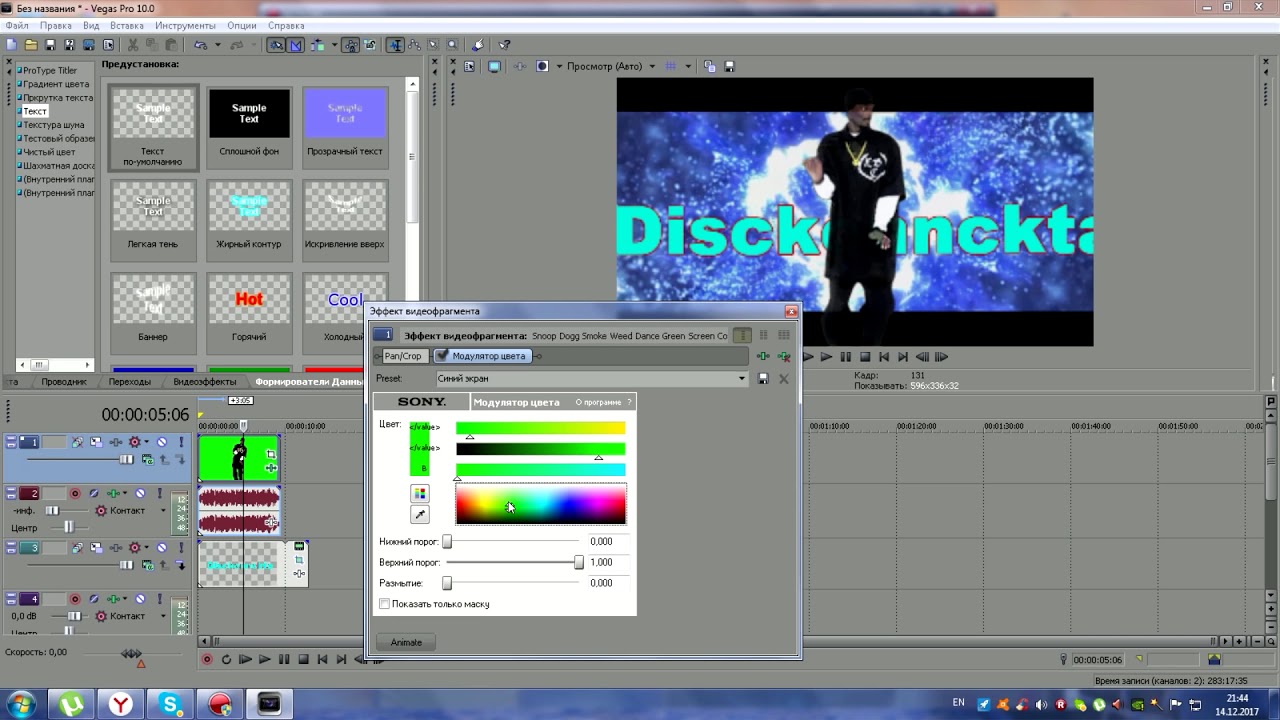The width and height of the screenshot is (1280, 720).
Task: Start recording with timeline record button
Action: click(x=207, y=659)
